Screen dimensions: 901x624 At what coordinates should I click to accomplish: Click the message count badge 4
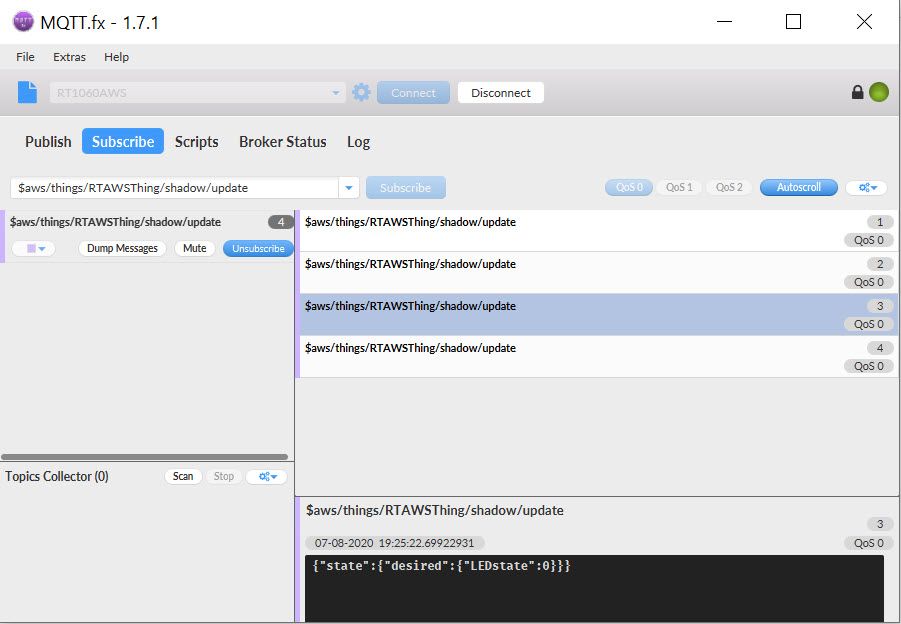(281, 222)
